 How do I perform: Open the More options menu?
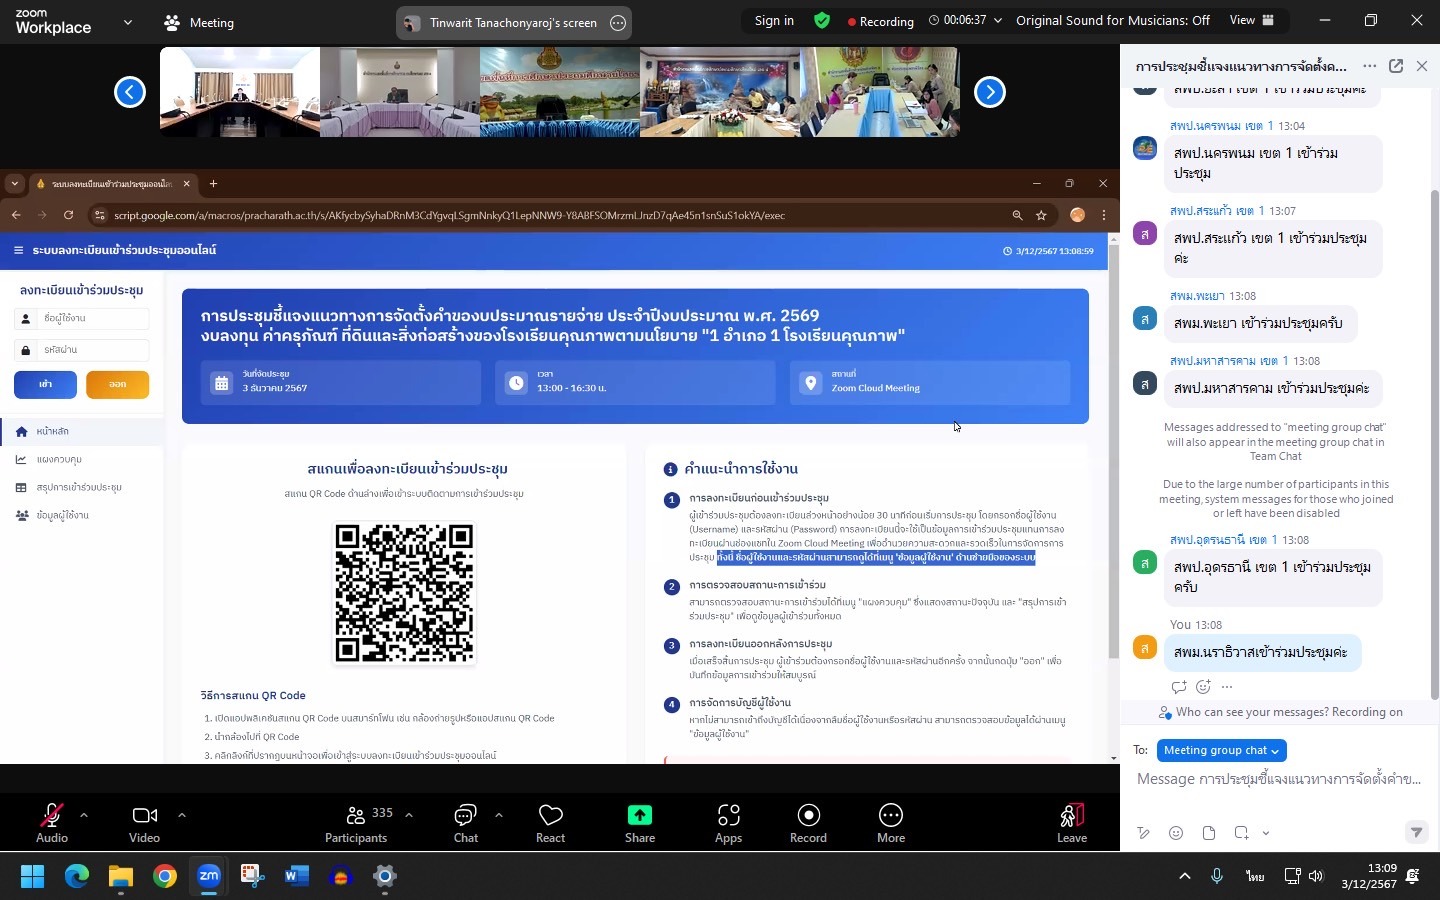(x=891, y=822)
